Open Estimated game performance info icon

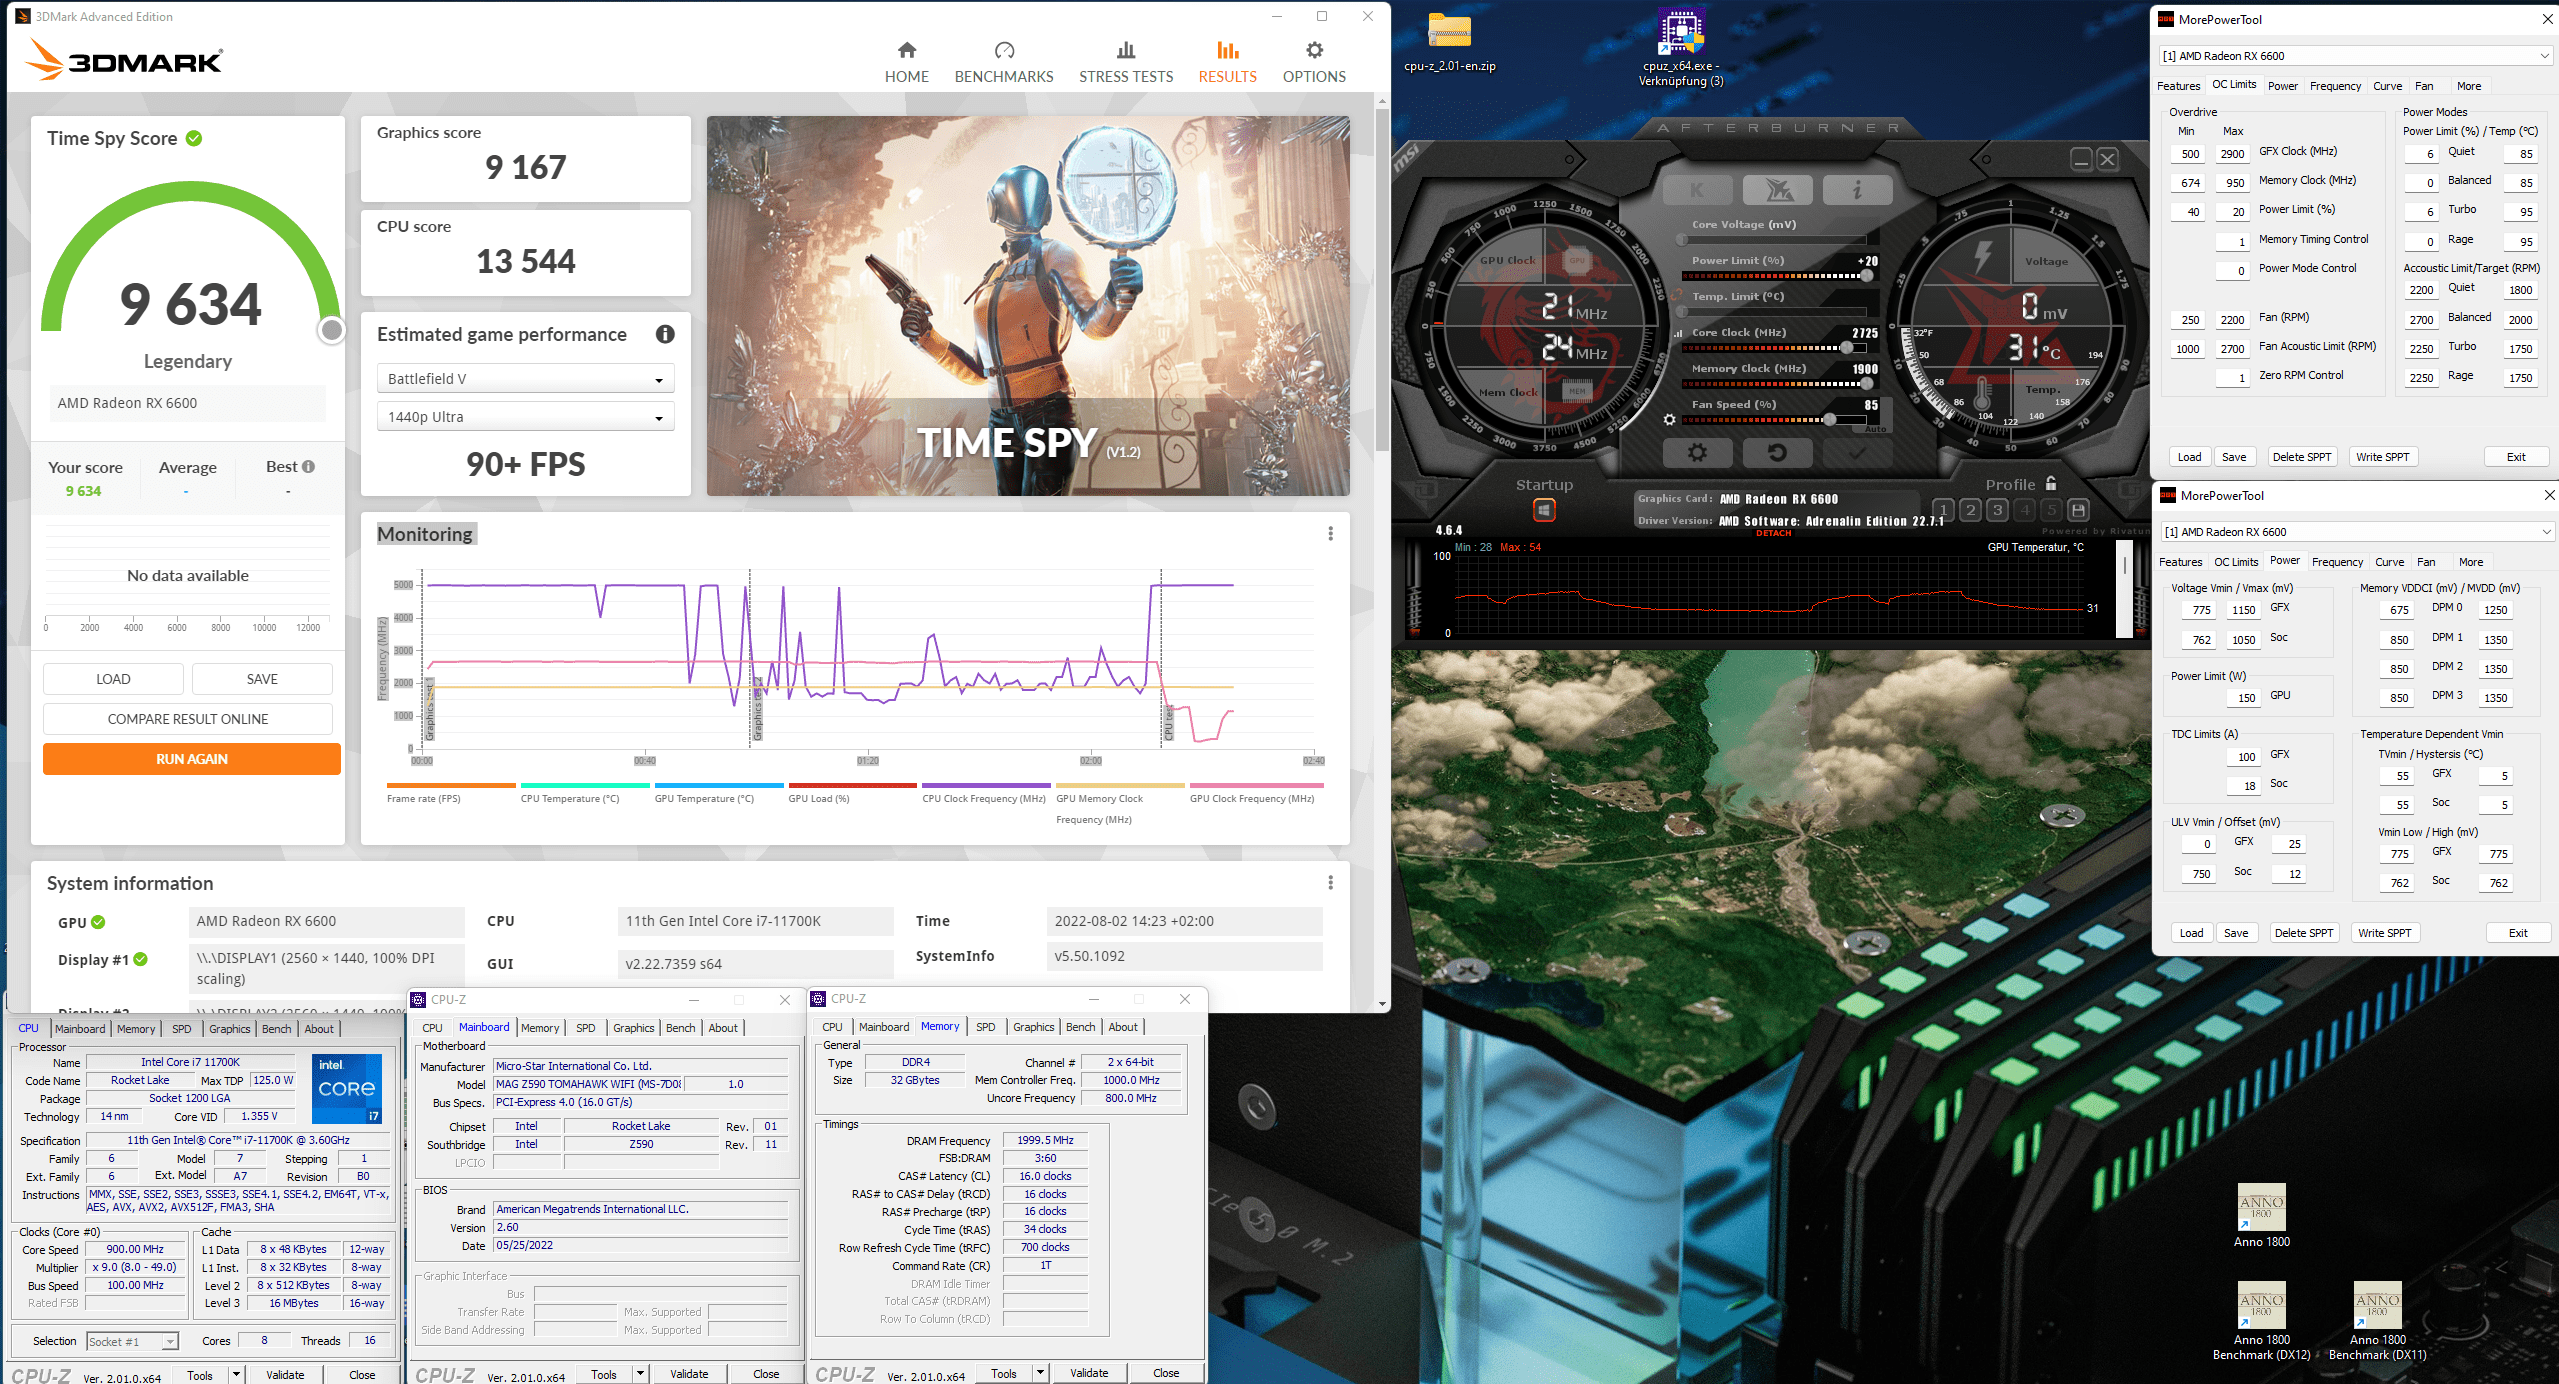pos(665,335)
